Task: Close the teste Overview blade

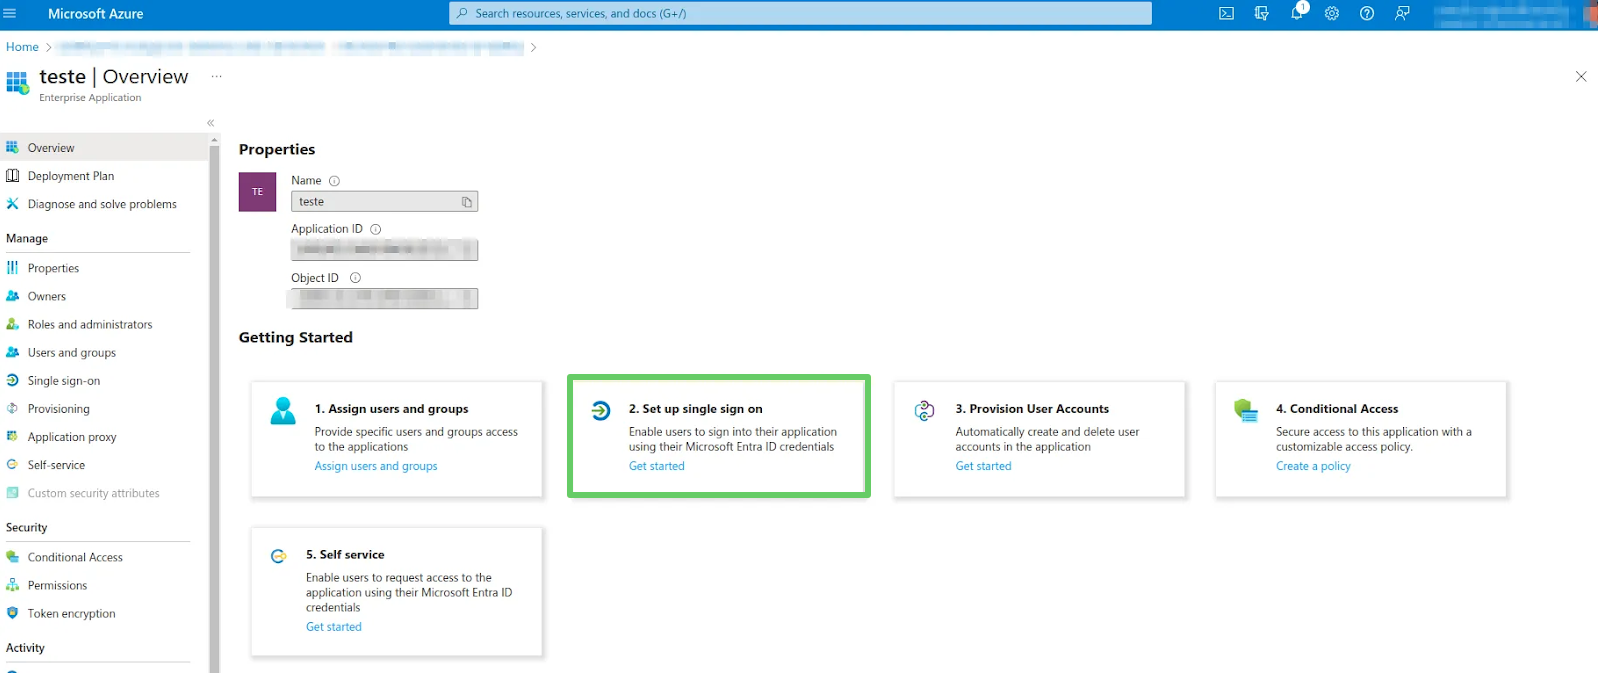Action: [1581, 76]
